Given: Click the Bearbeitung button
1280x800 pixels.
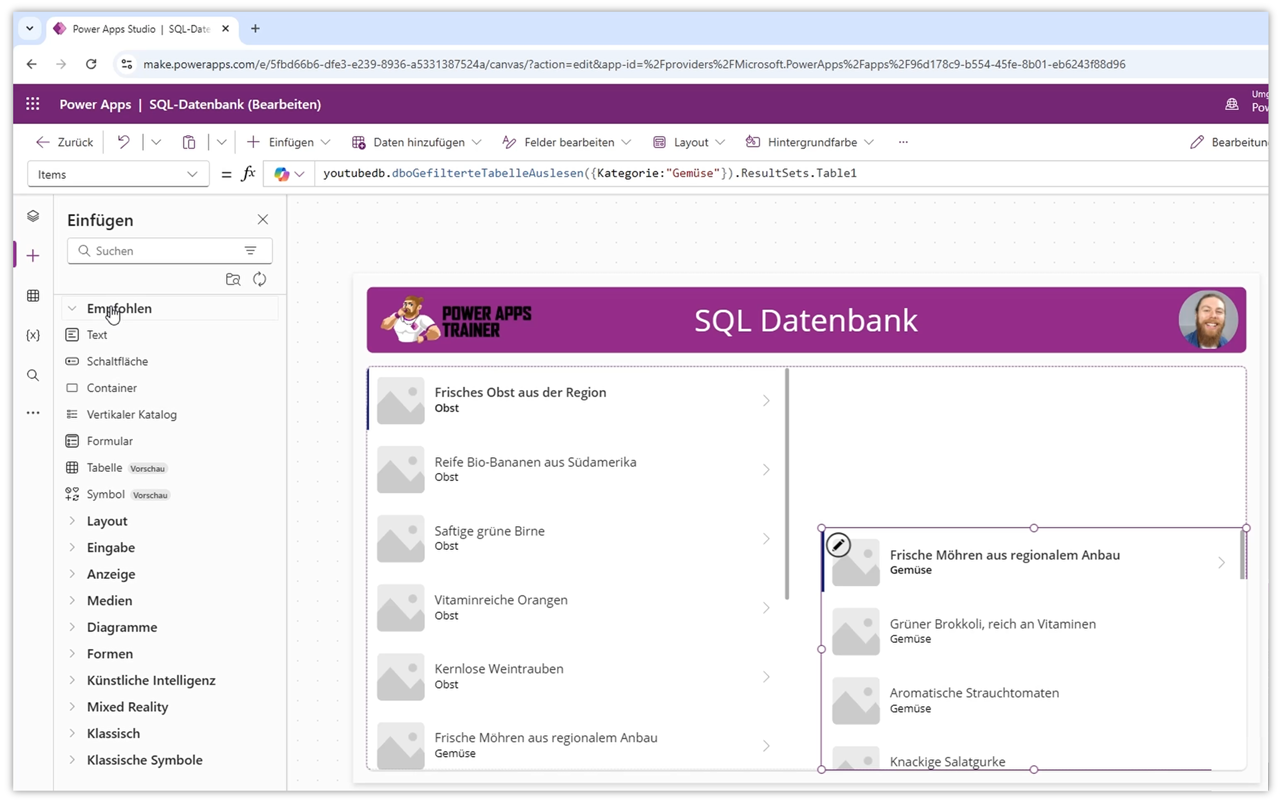Looking at the screenshot, I should (1229, 142).
